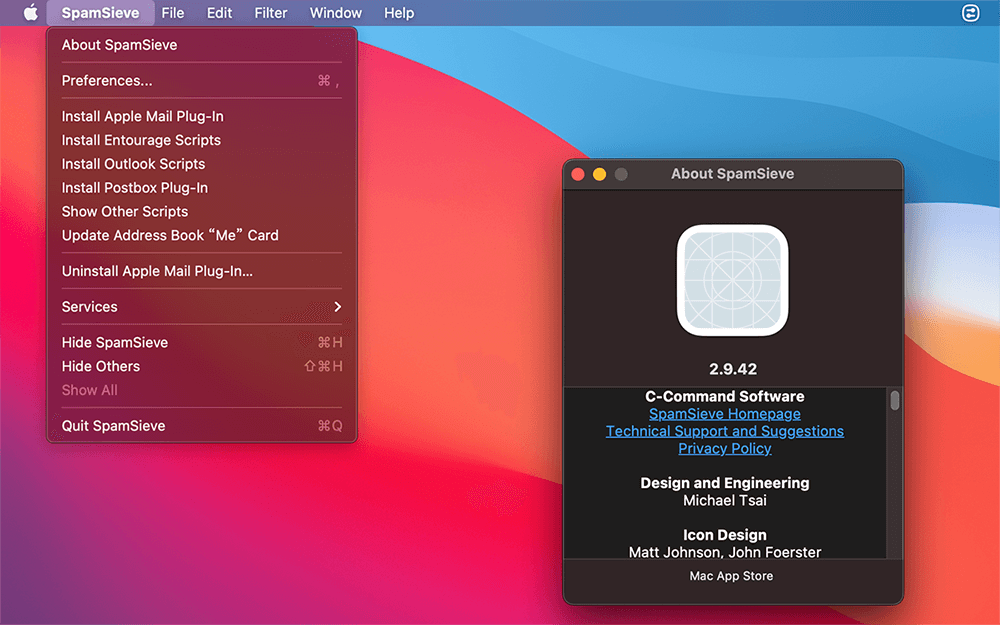Click the Icon Design heading
1000x625 pixels.
pos(724,535)
